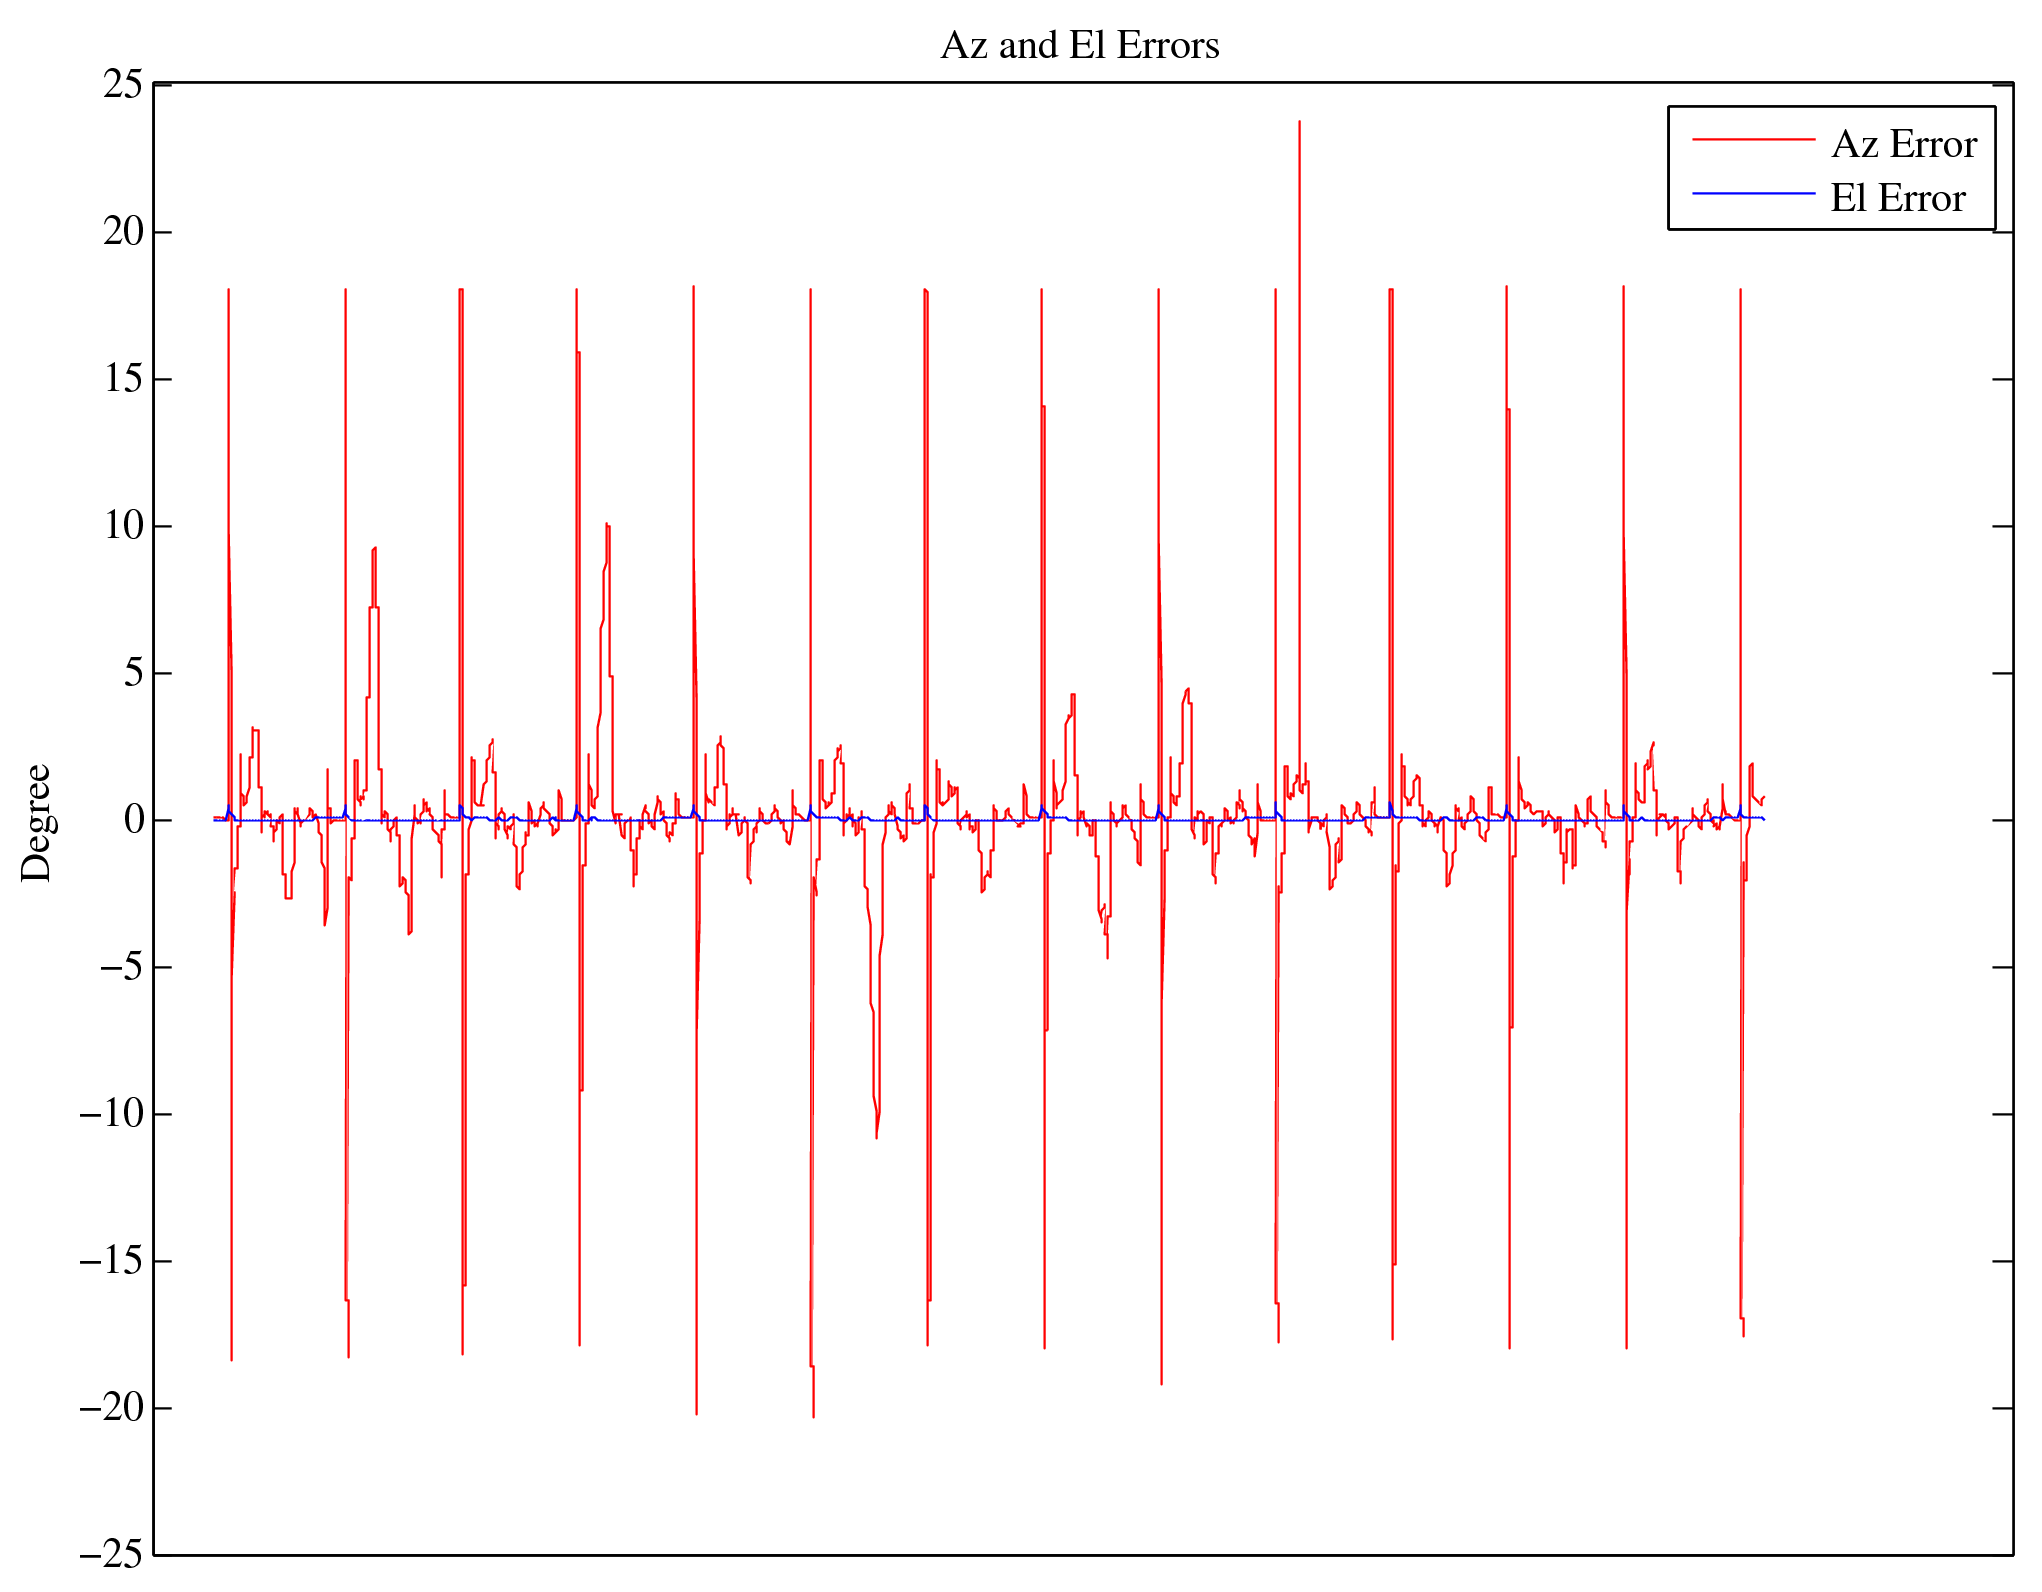The width and height of the screenshot is (2042, 1592).
Task: Click the red Az Error legend line sample
Action: (1753, 140)
